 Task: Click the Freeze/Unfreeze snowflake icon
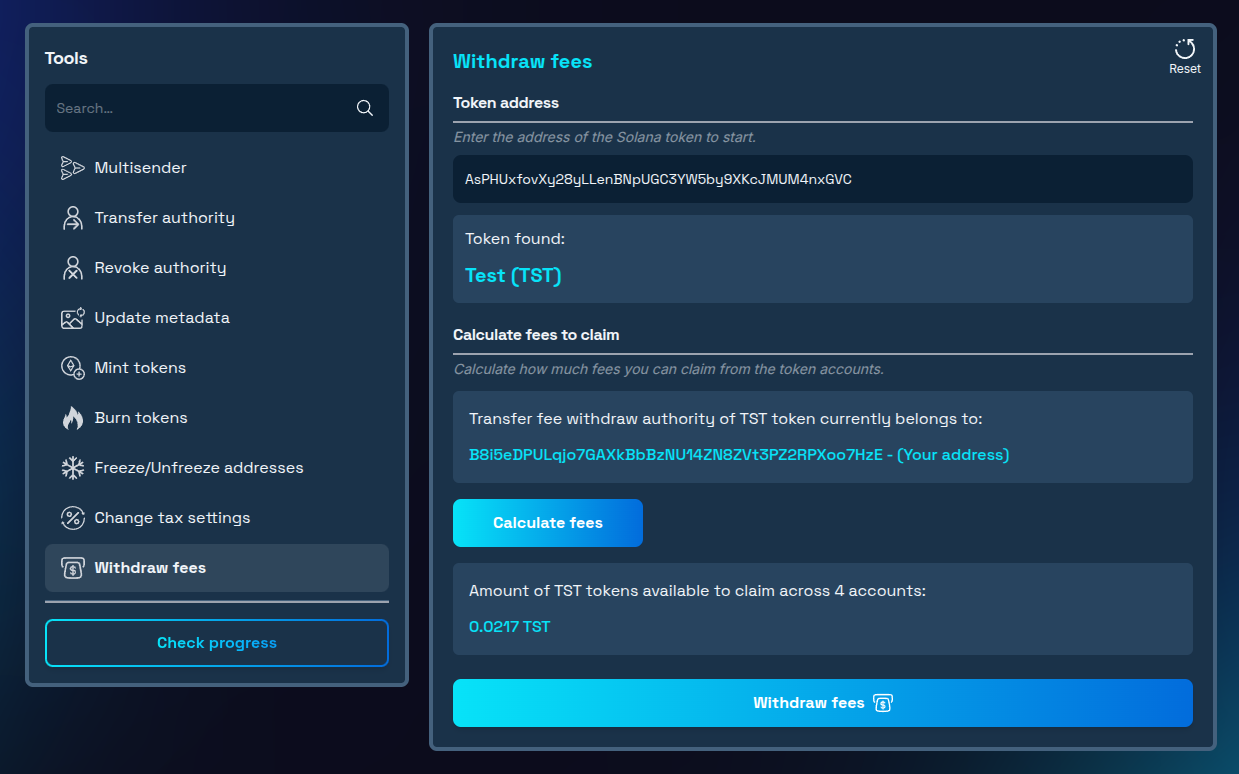coord(72,468)
